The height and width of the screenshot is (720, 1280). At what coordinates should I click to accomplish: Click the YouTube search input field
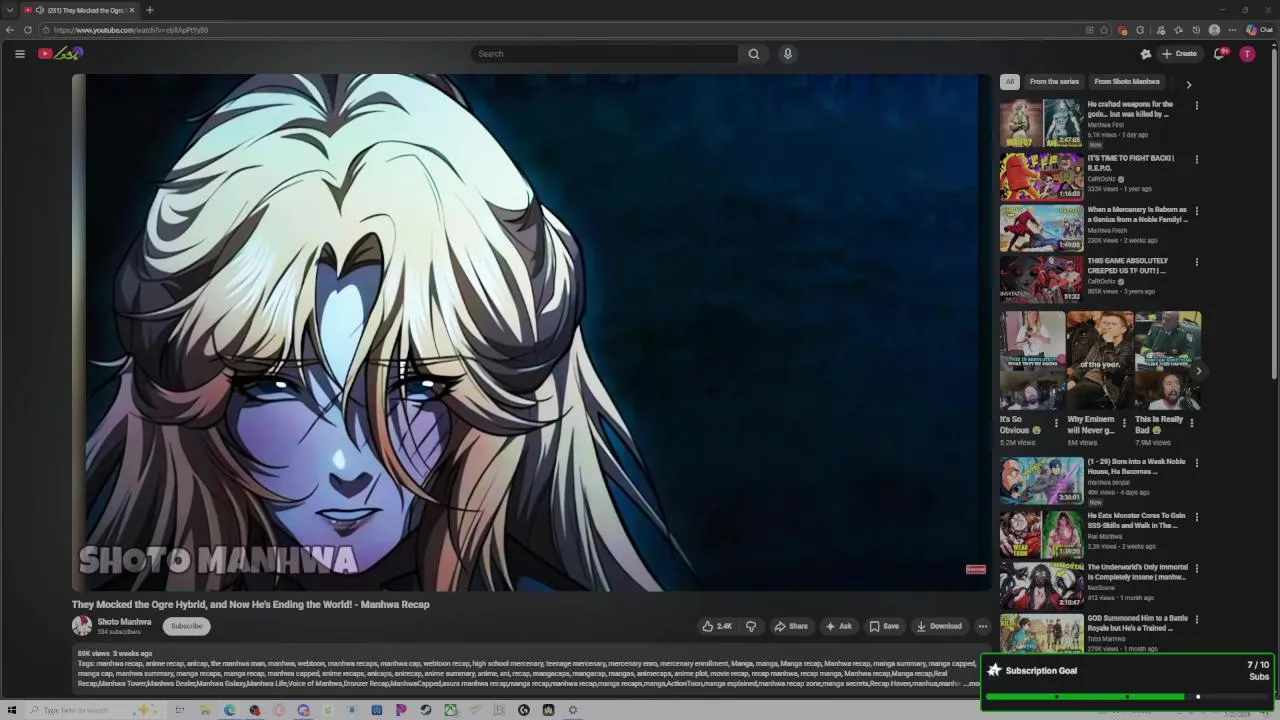click(x=605, y=54)
